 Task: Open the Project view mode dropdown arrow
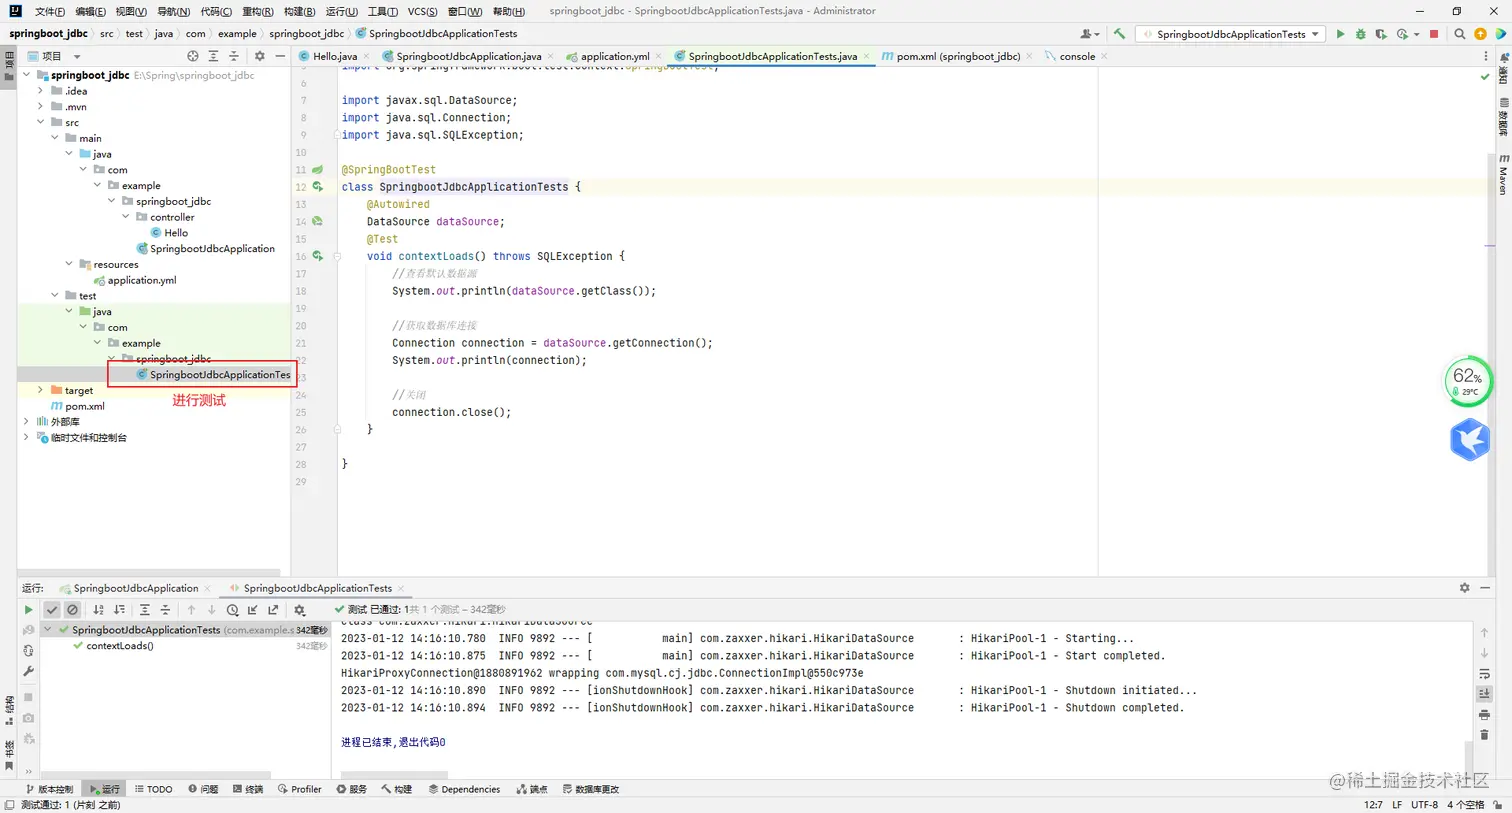(x=77, y=57)
